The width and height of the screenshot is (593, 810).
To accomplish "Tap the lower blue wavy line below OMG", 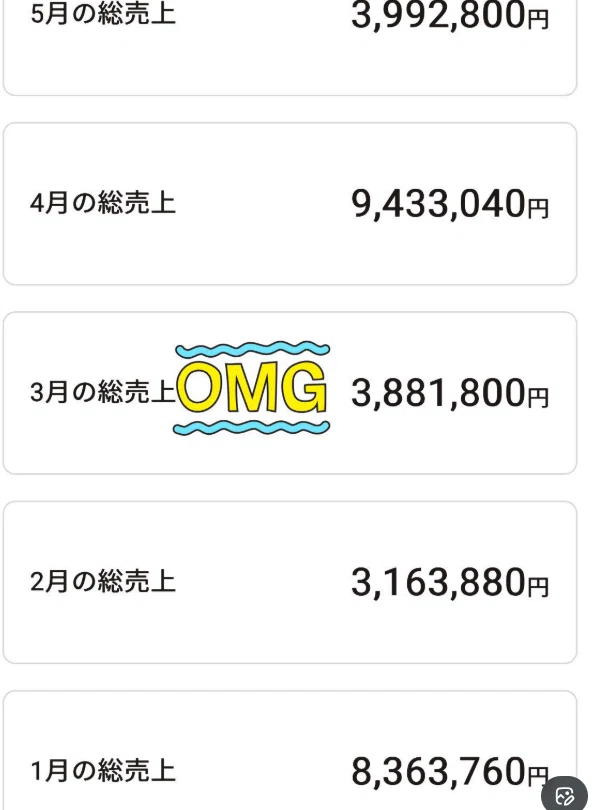I will coord(252,427).
